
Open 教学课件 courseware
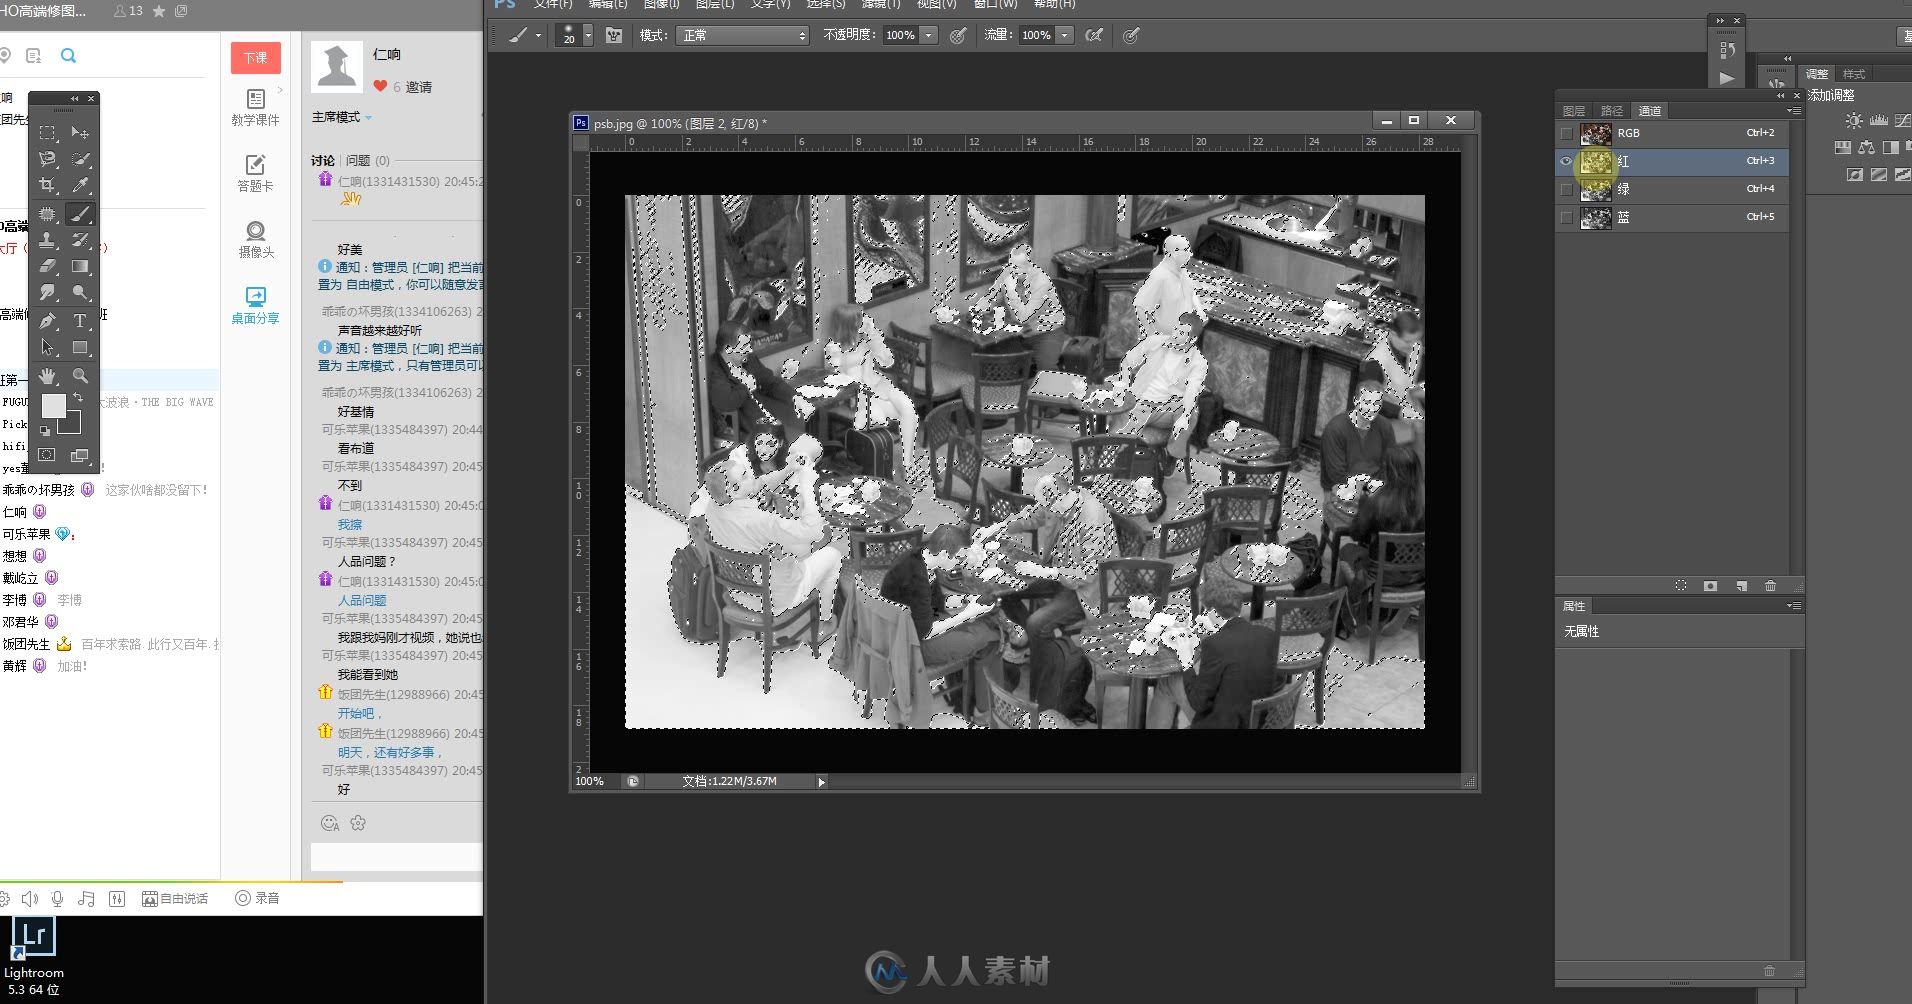255,108
